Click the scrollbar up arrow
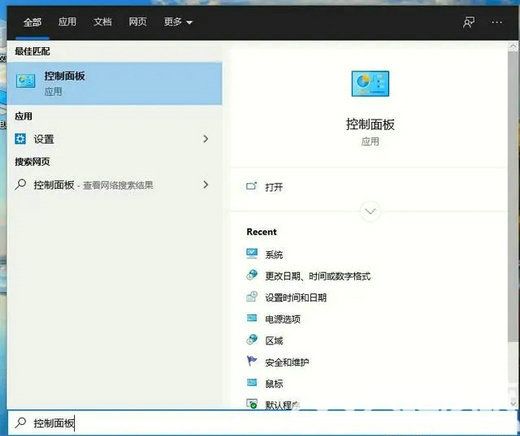The height and width of the screenshot is (436, 520). (513, 47)
